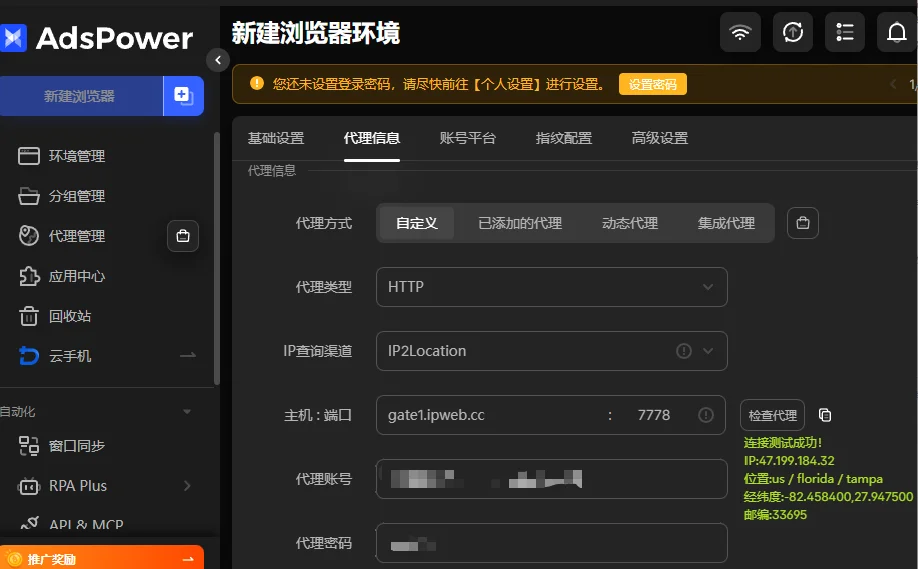Click the shopping bag icon beside 集成代理
The height and width of the screenshot is (569, 918).
803,223
